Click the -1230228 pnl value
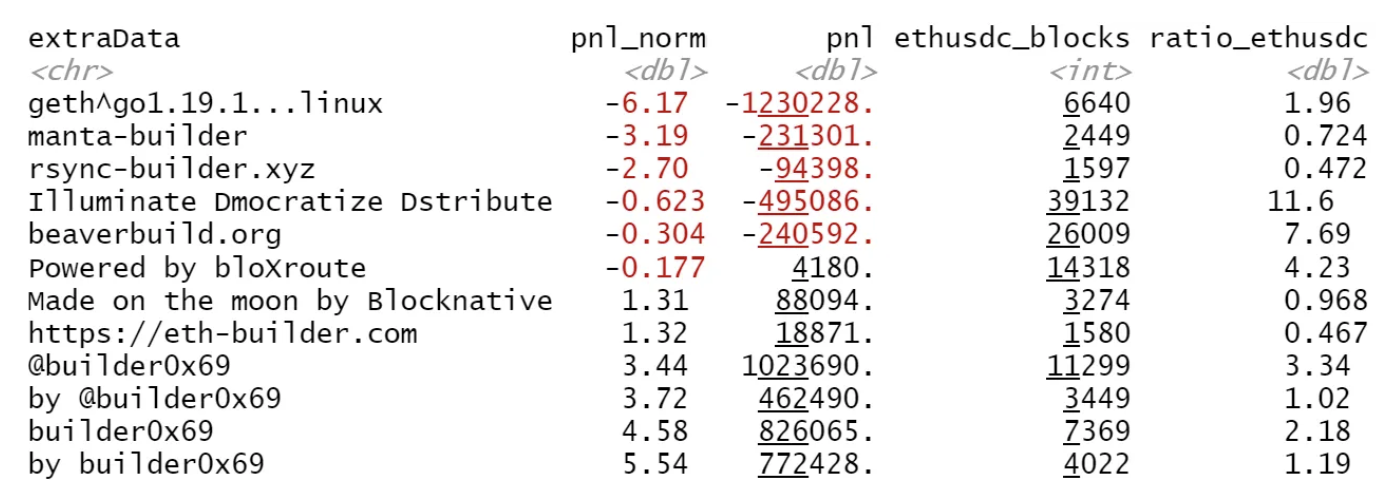Viewport: 1392px width, 504px height. (x=800, y=103)
